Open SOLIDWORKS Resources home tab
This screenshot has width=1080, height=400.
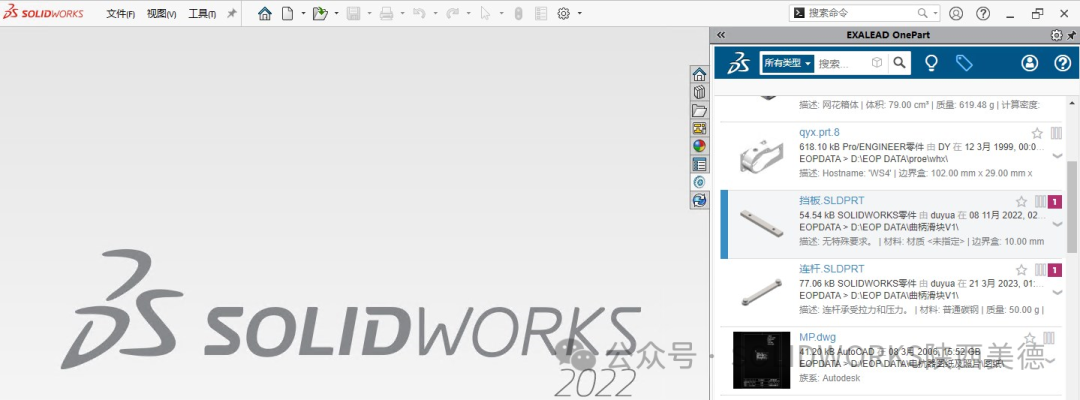click(699, 74)
